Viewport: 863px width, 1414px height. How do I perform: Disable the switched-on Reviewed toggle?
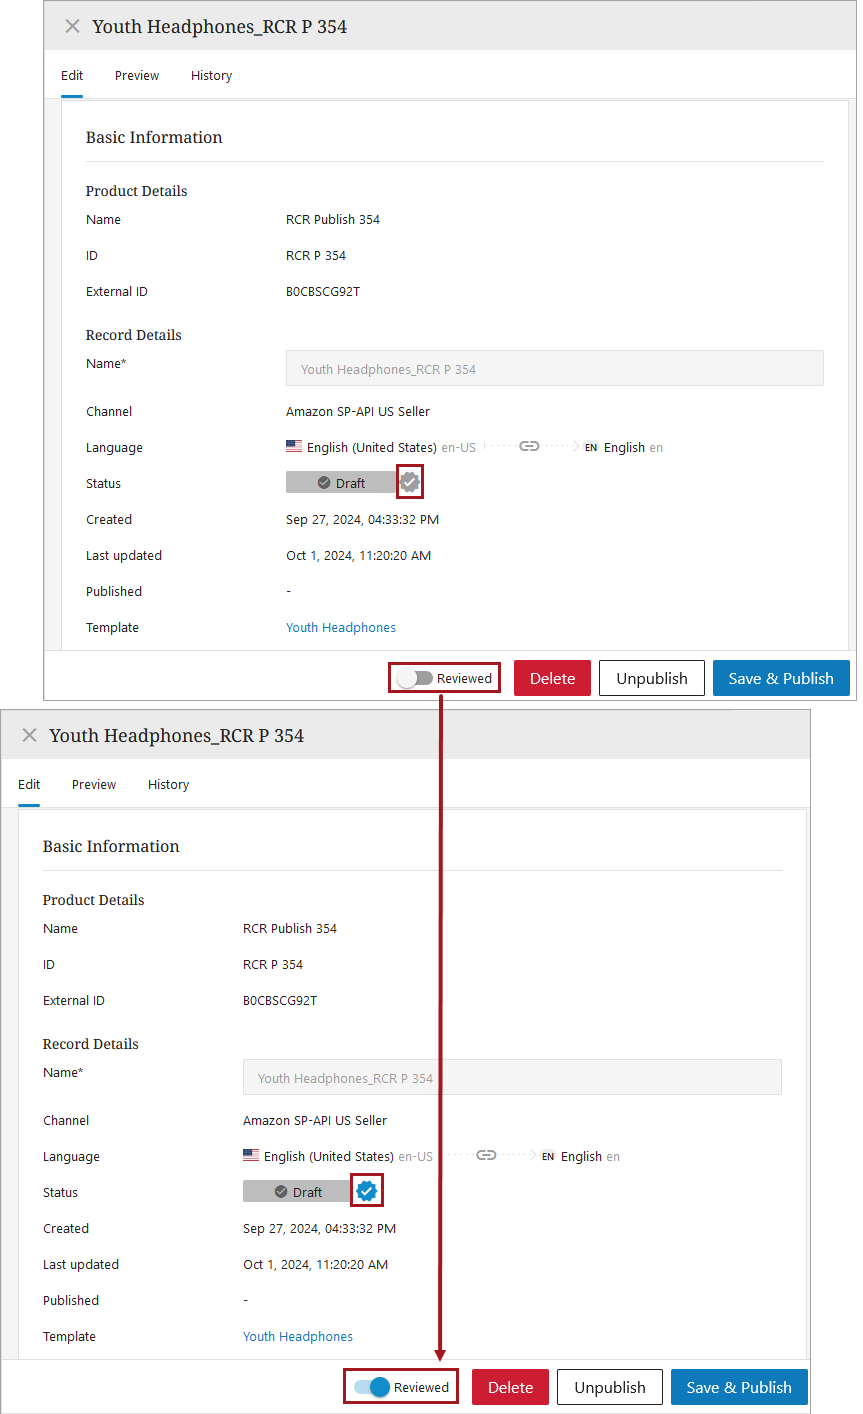[372, 1388]
